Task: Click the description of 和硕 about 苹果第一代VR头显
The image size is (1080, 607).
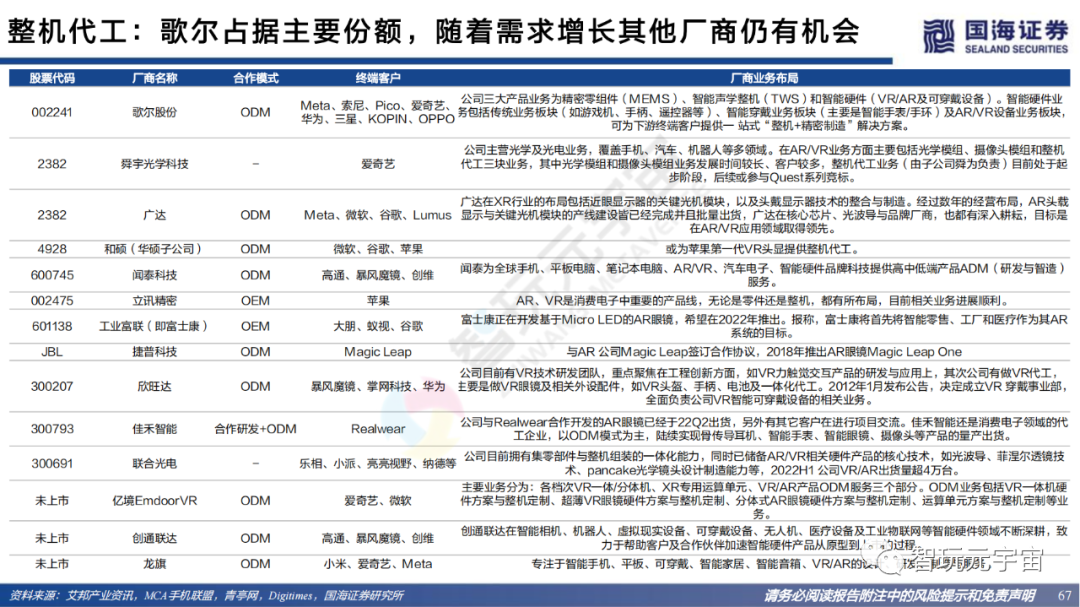Action: click(x=764, y=249)
